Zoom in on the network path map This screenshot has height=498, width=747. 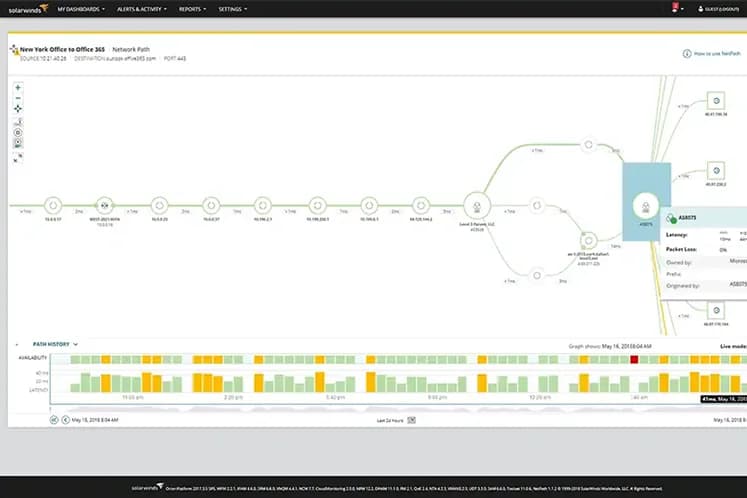tap(18, 88)
